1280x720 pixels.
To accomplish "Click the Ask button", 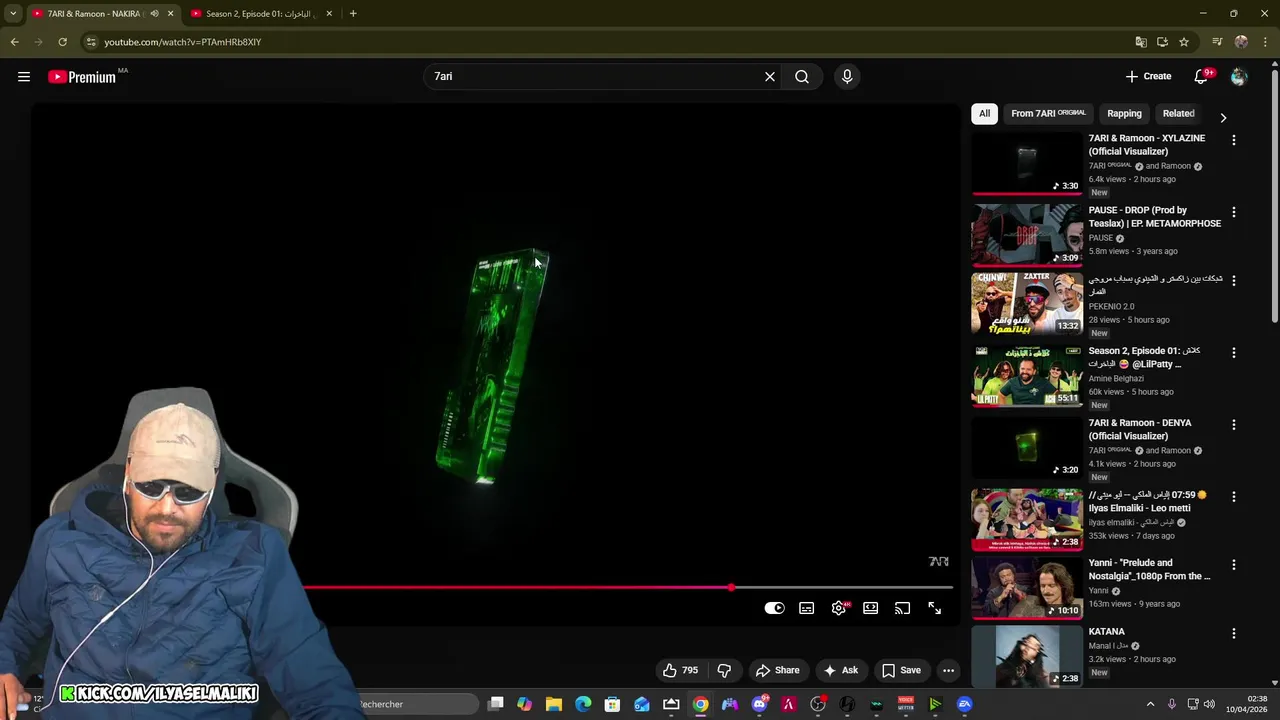I will click(x=840, y=670).
